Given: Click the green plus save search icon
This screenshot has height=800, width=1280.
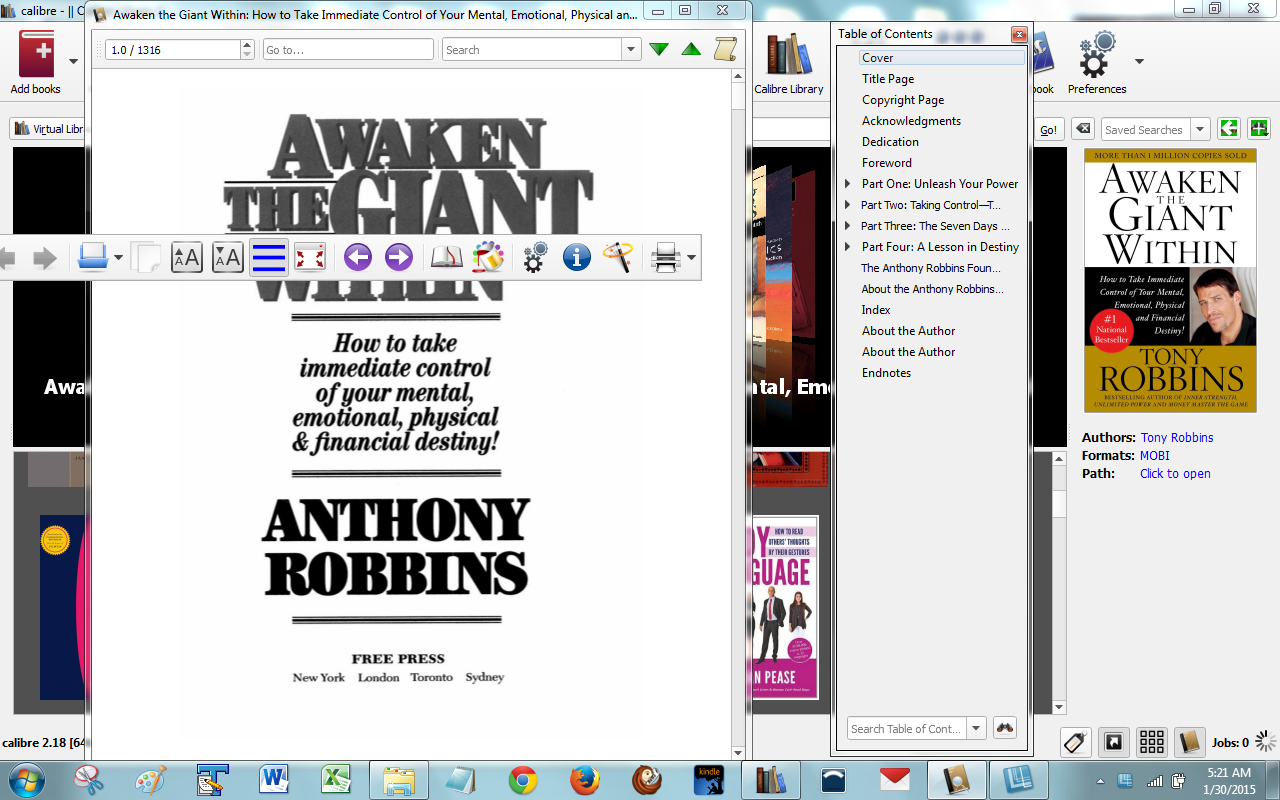Looking at the screenshot, I should tap(1259, 129).
